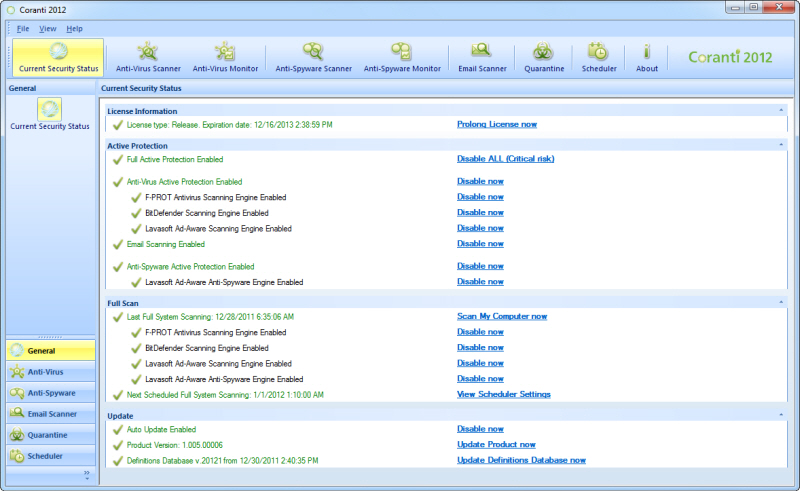Select the General sidebar section
800x491 pixels.
pos(51,351)
